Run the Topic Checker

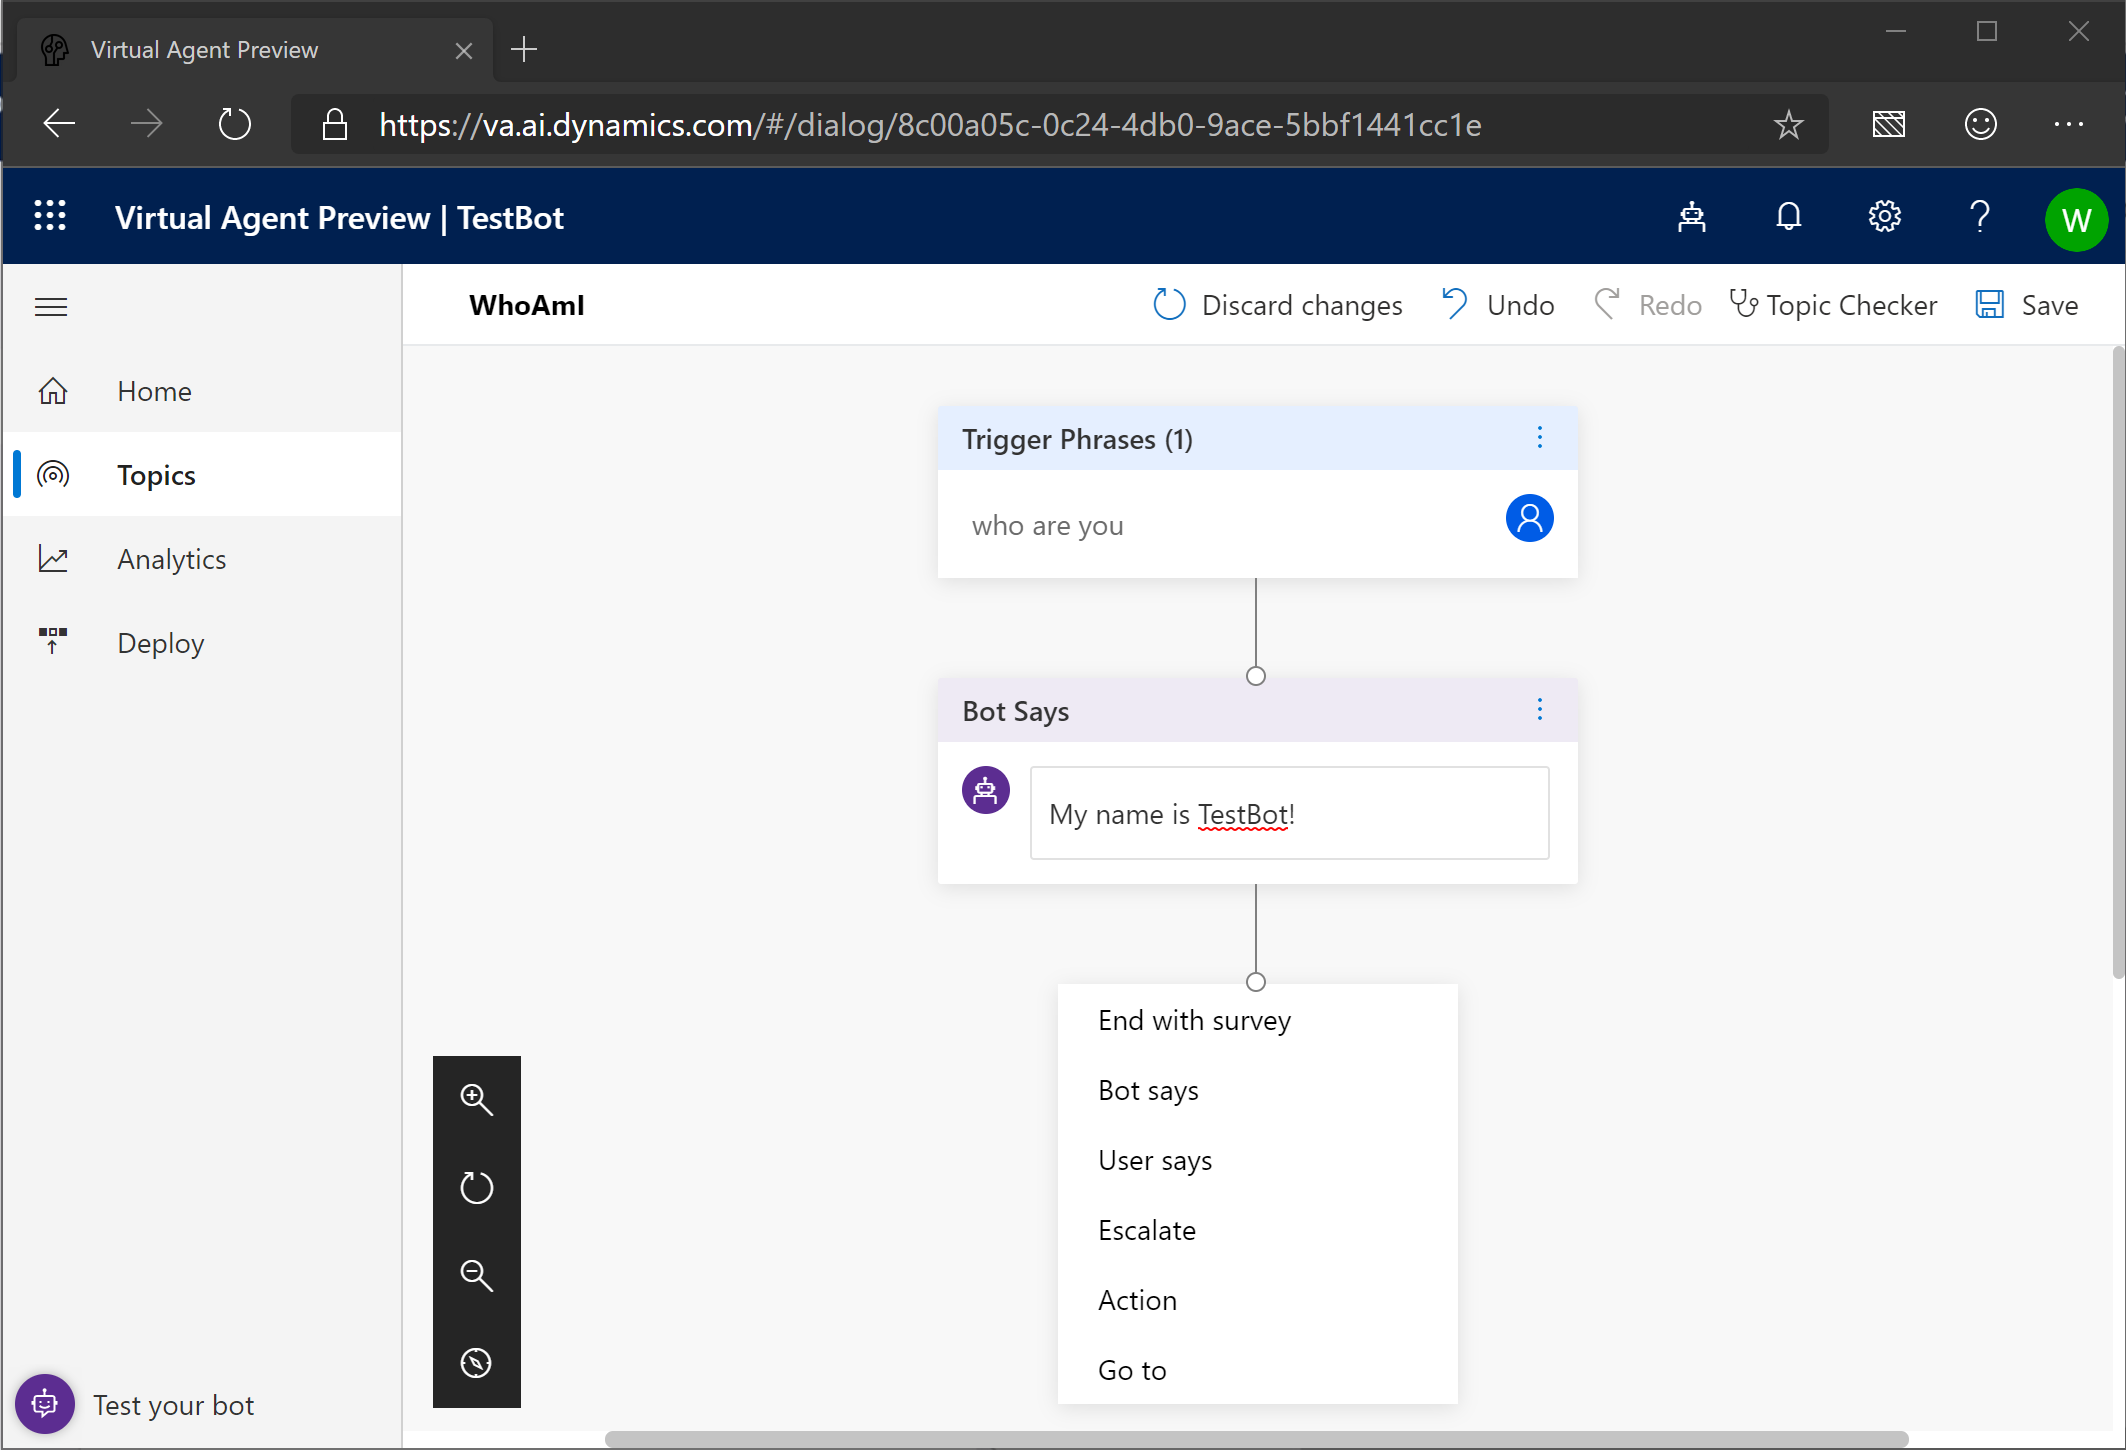[1833, 305]
